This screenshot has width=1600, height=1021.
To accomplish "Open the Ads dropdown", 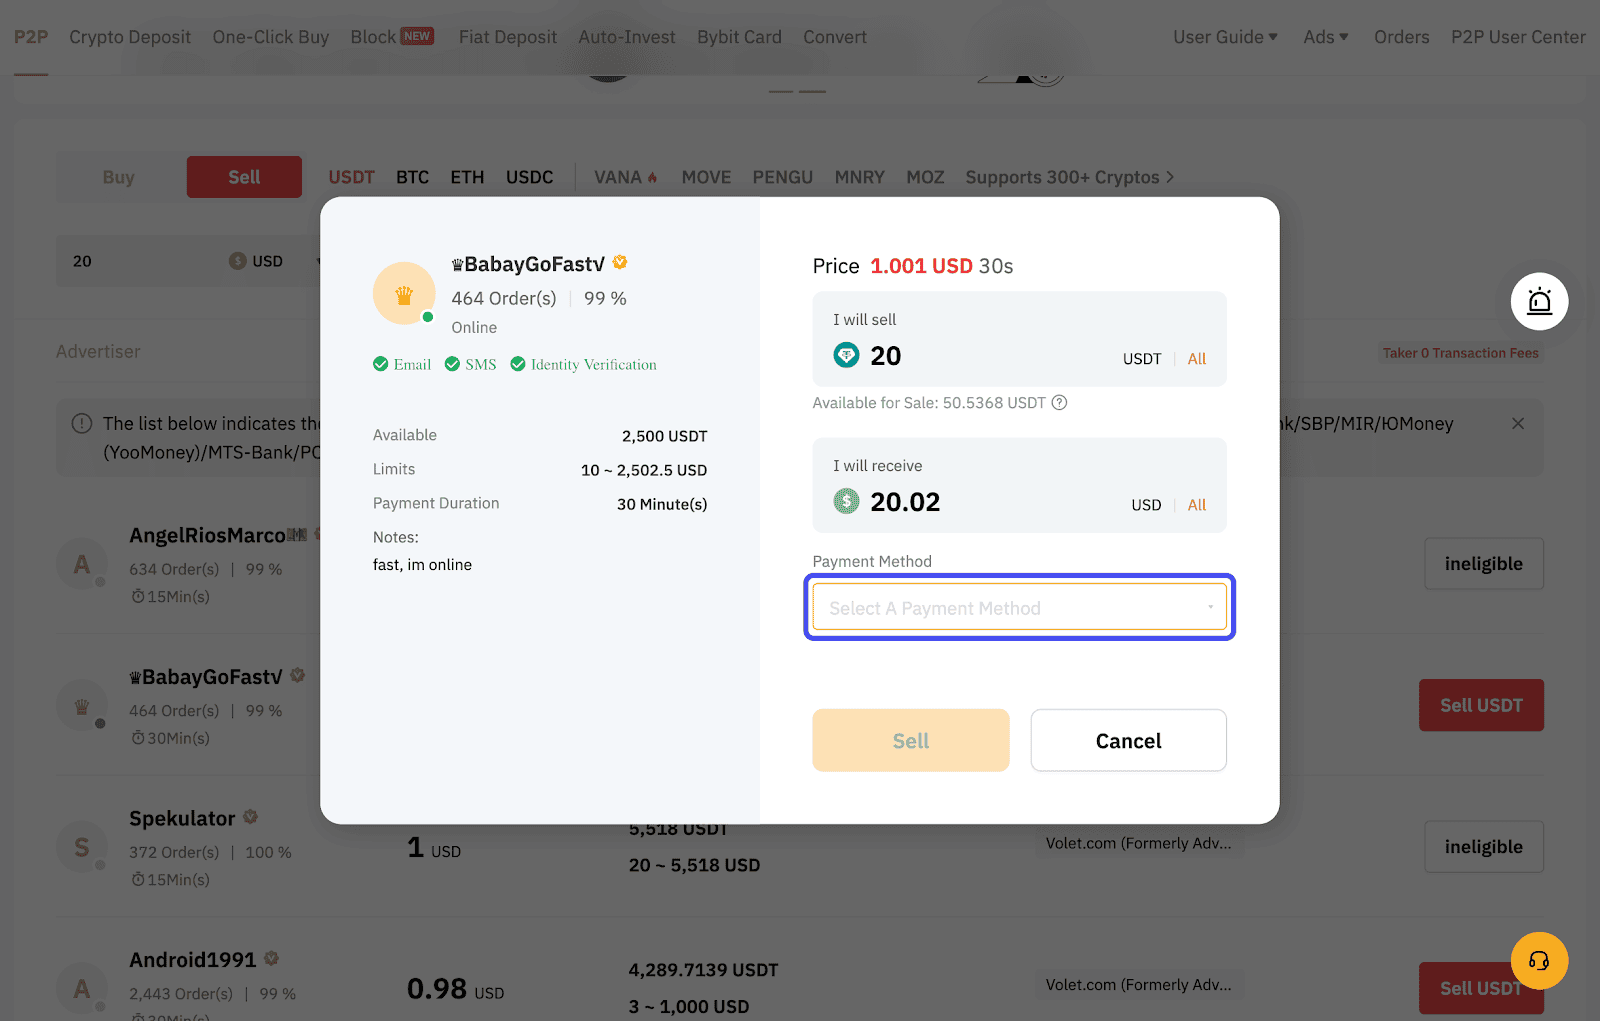I will click(1325, 37).
